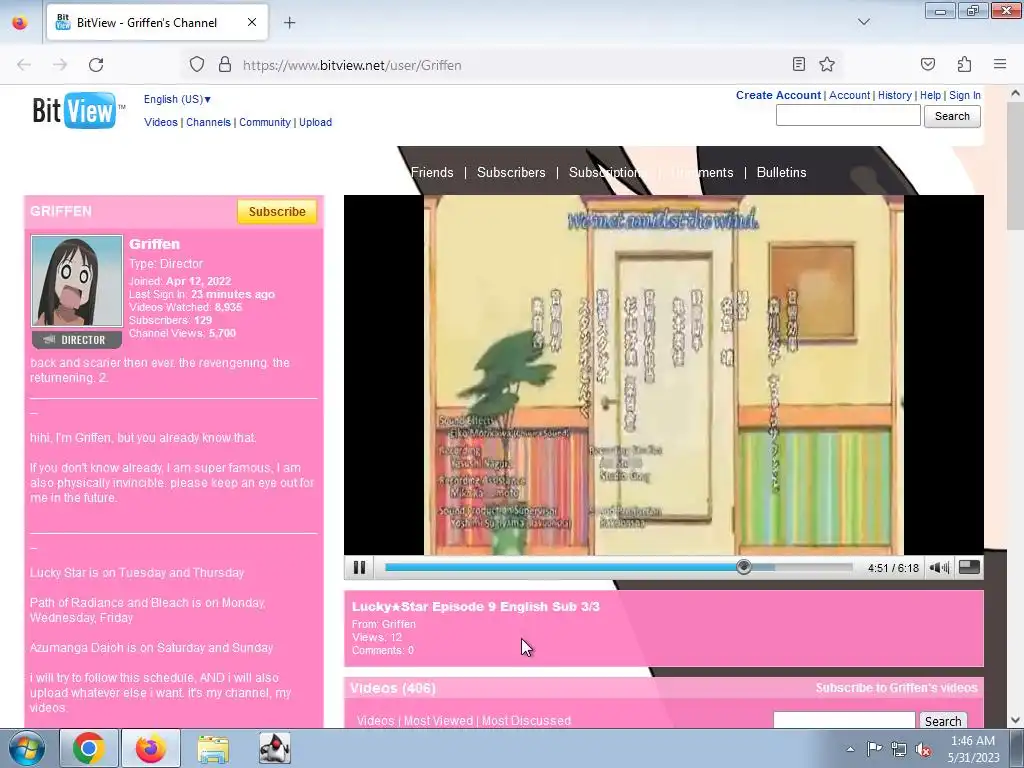Click the taskbar clock showing 1:46 AM
The image size is (1024, 768).
point(973,749)
